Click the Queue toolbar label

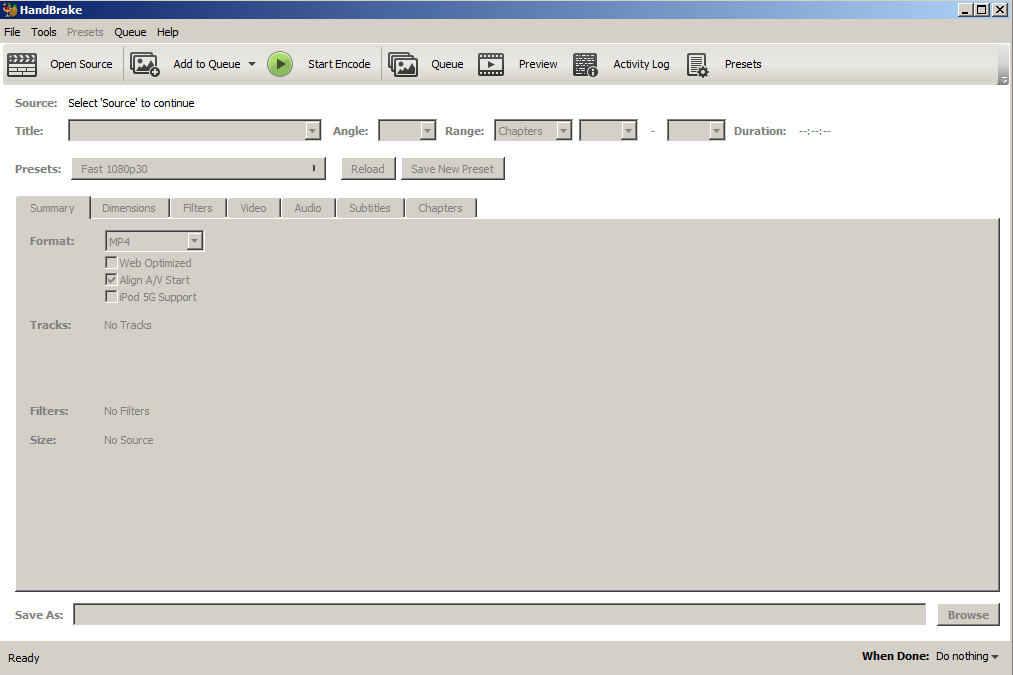[x=447, y=64]
